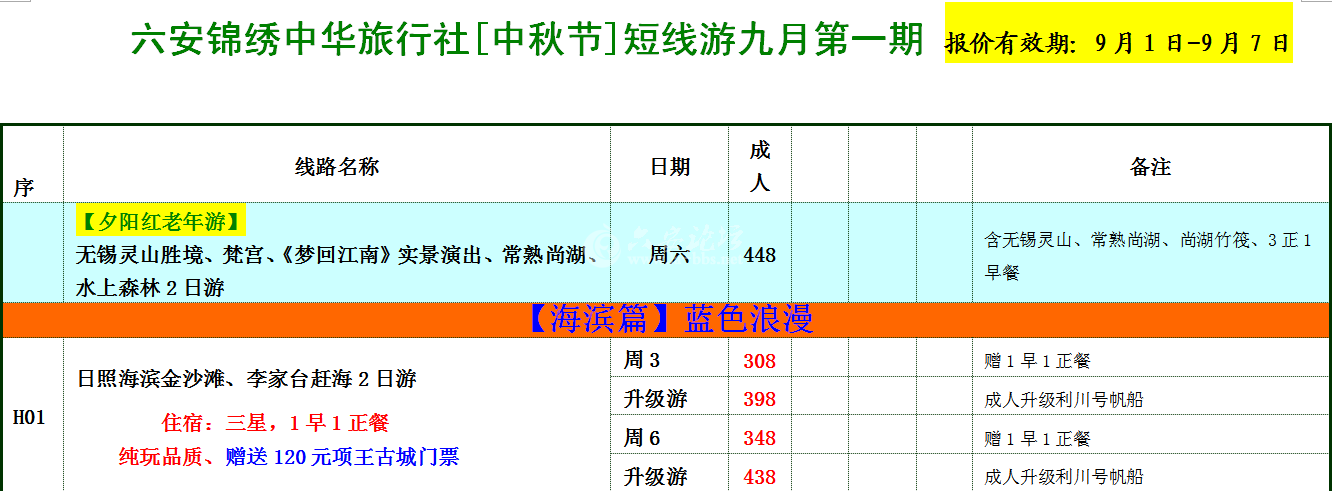The image size is (1332, 491).
Task: Select the 成人 price column header
Action: click(760, 167)
